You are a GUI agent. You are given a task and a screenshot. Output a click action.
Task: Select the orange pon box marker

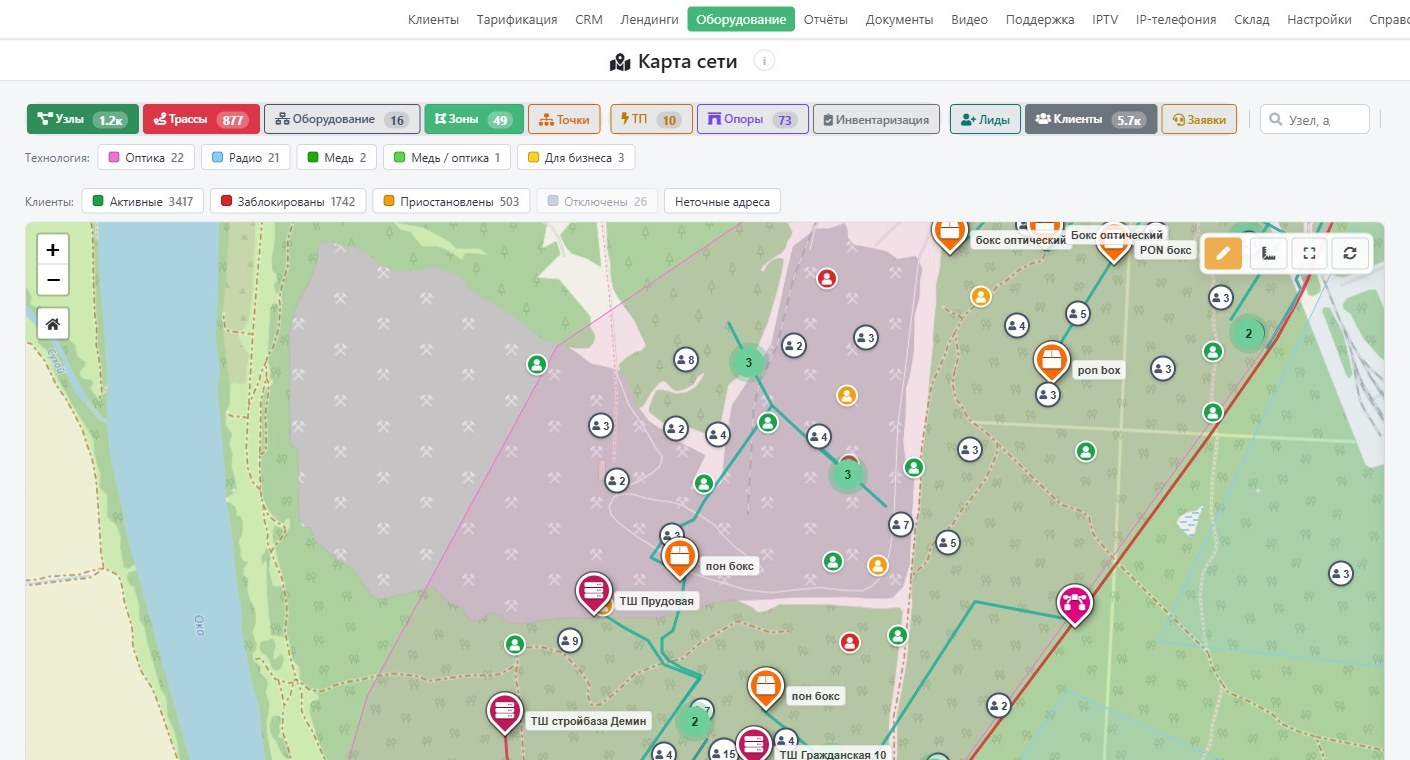[x=1051, y=361]
